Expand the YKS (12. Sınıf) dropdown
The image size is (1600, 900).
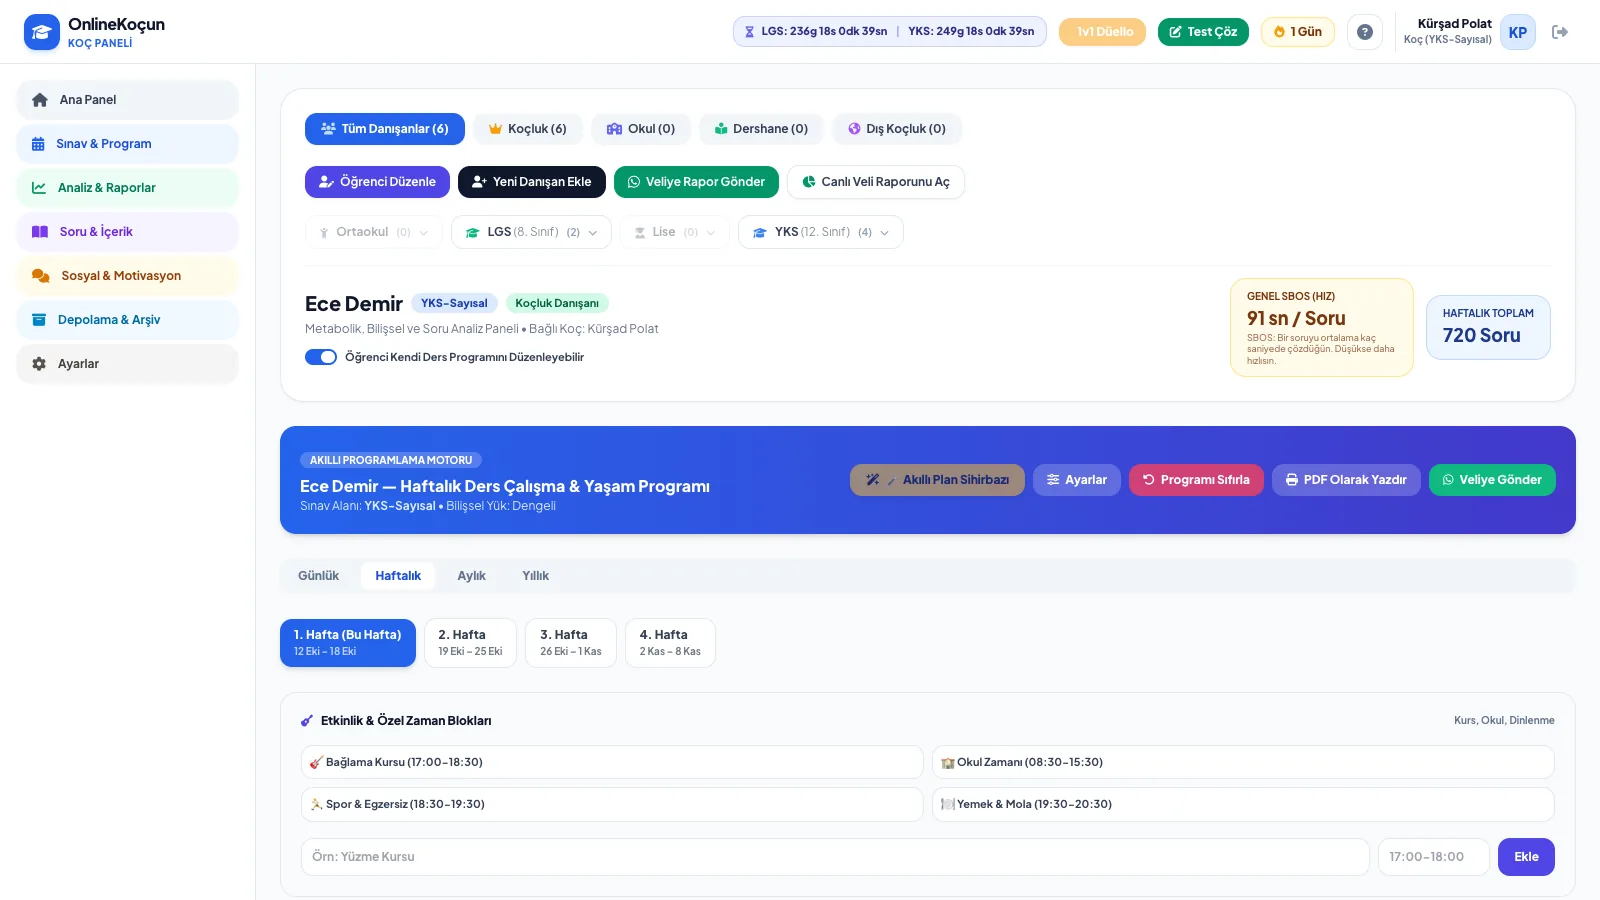(x=821, y=232)
